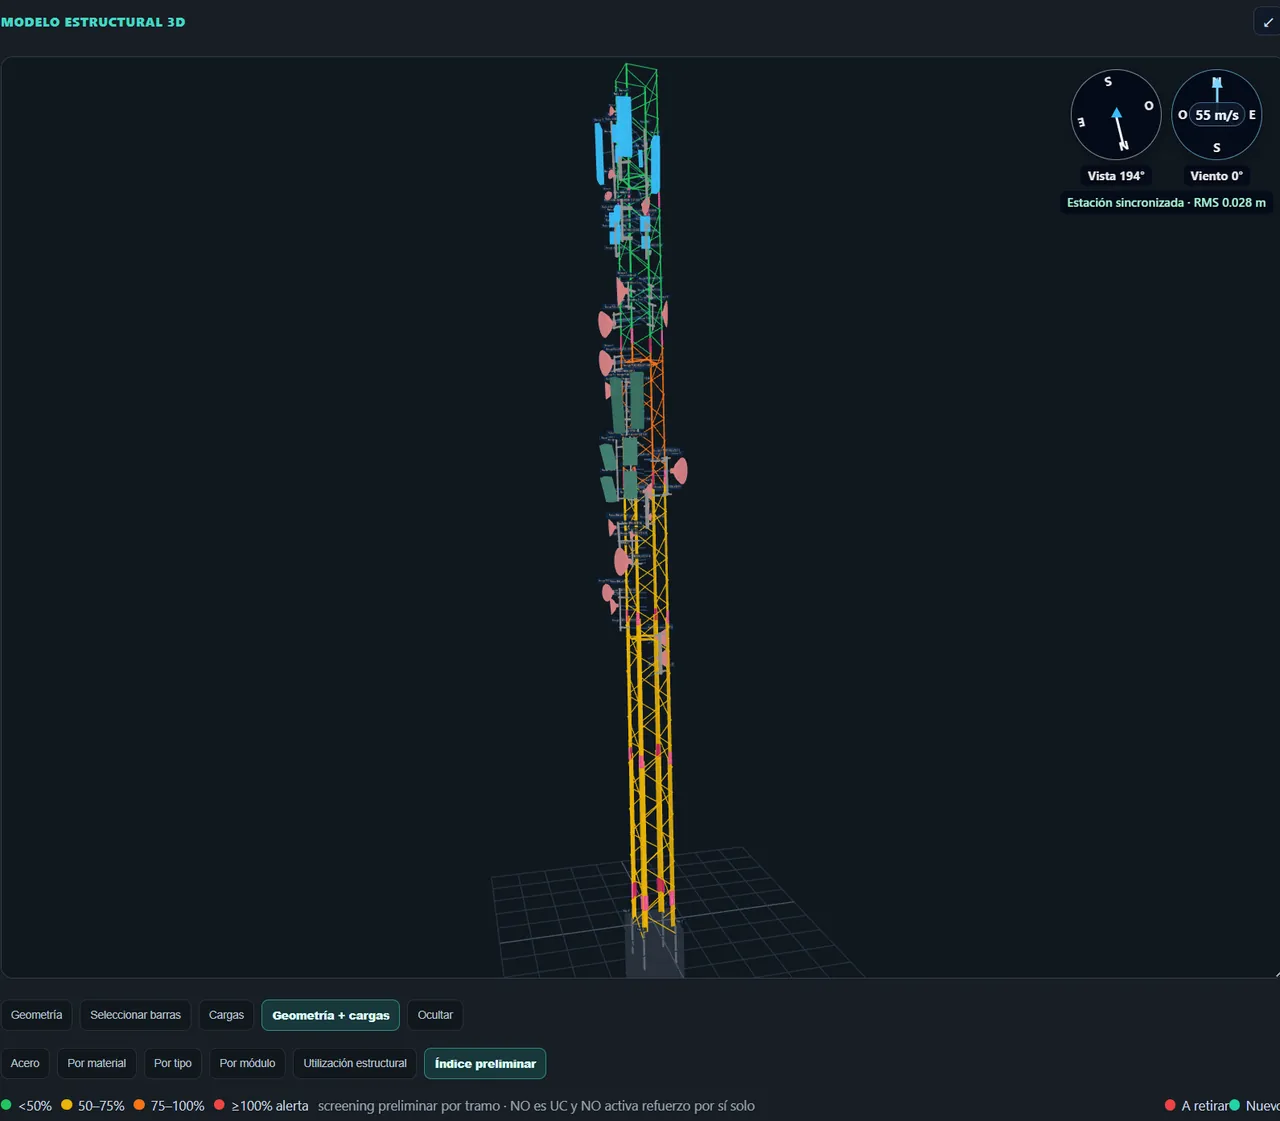Image resolution: width=1280 pixels, height=1121 pixels.
Task: Click the Vista 194° label
Action: click(1116, 176)
